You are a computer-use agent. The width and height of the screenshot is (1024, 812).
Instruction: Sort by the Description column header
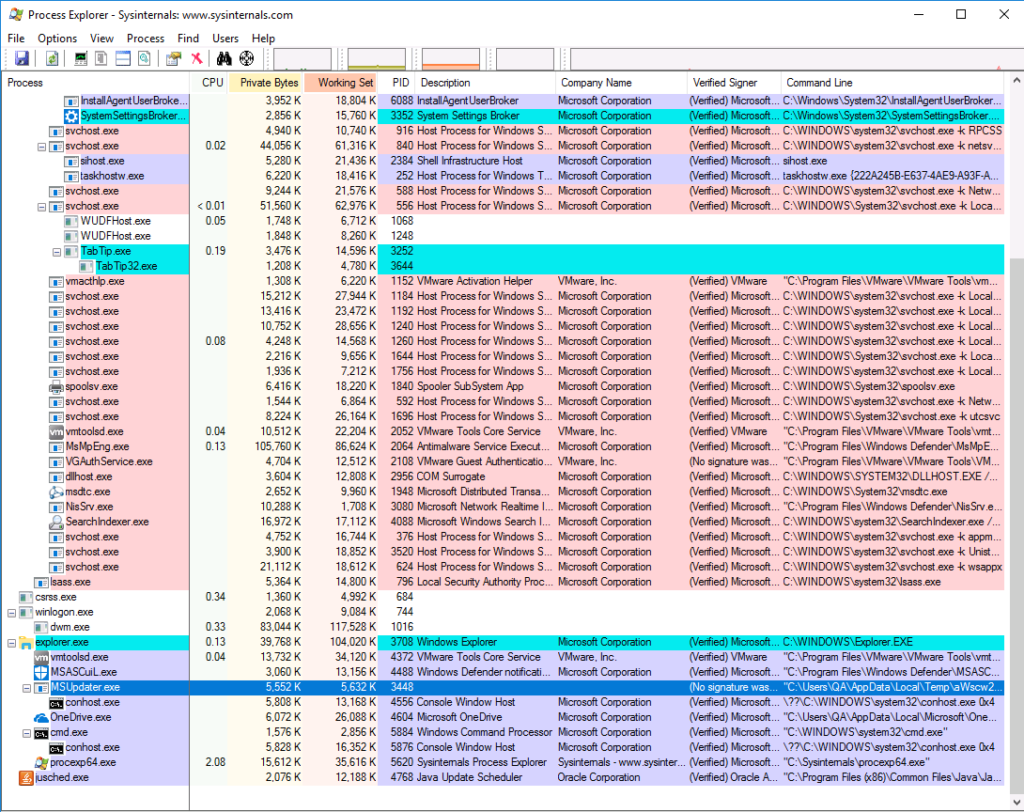tap(485, 83)
